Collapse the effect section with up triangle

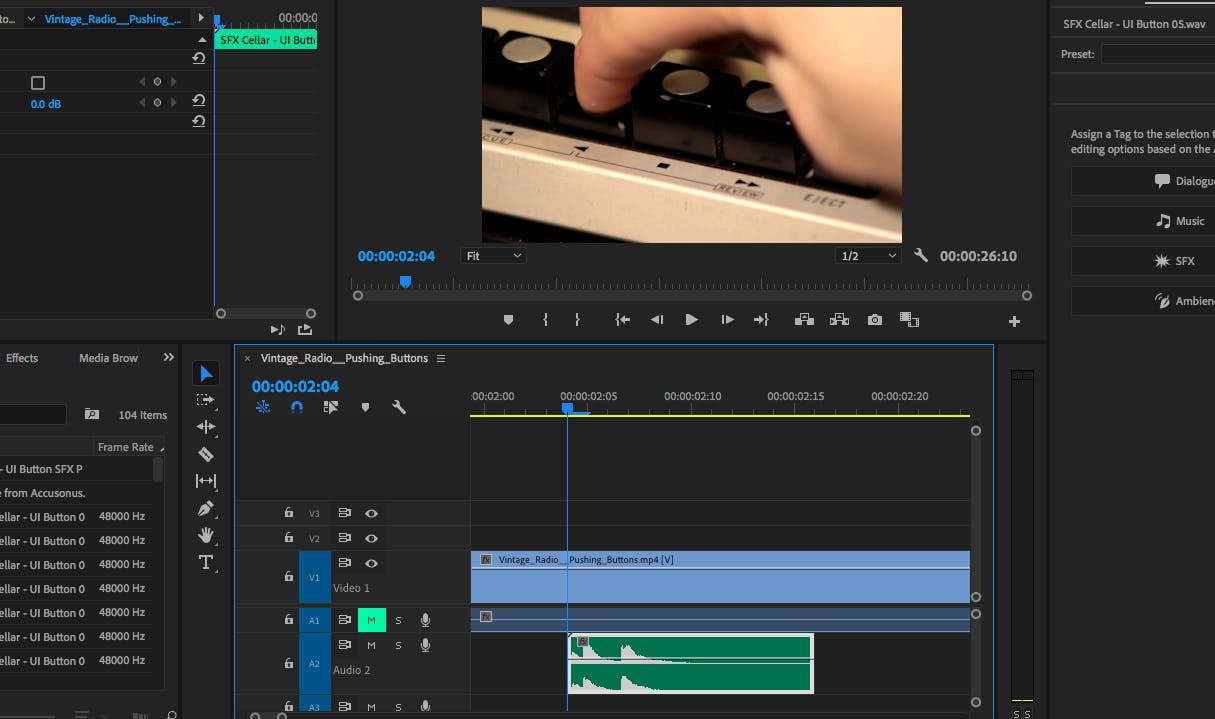pos(201,40)
